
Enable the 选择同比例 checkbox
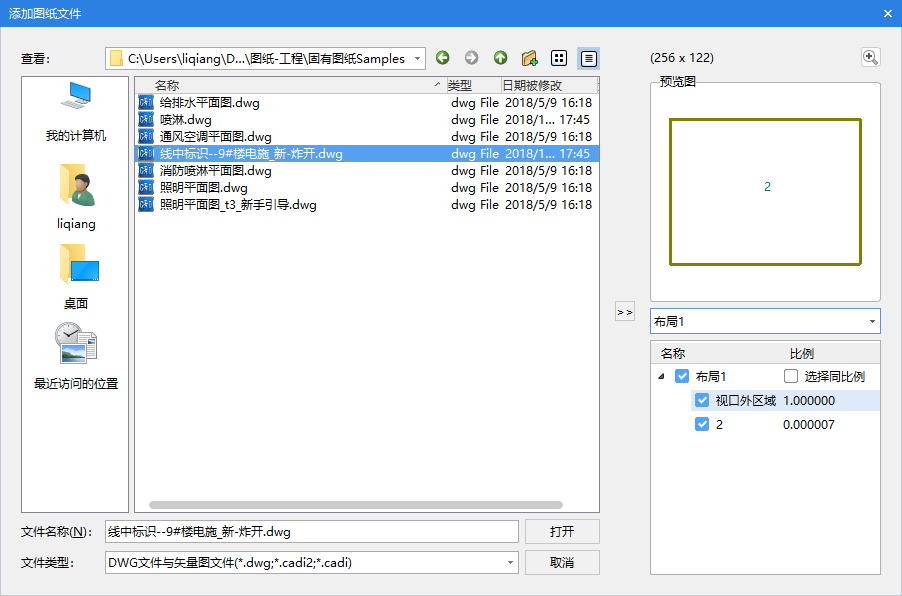click(792, 377)
